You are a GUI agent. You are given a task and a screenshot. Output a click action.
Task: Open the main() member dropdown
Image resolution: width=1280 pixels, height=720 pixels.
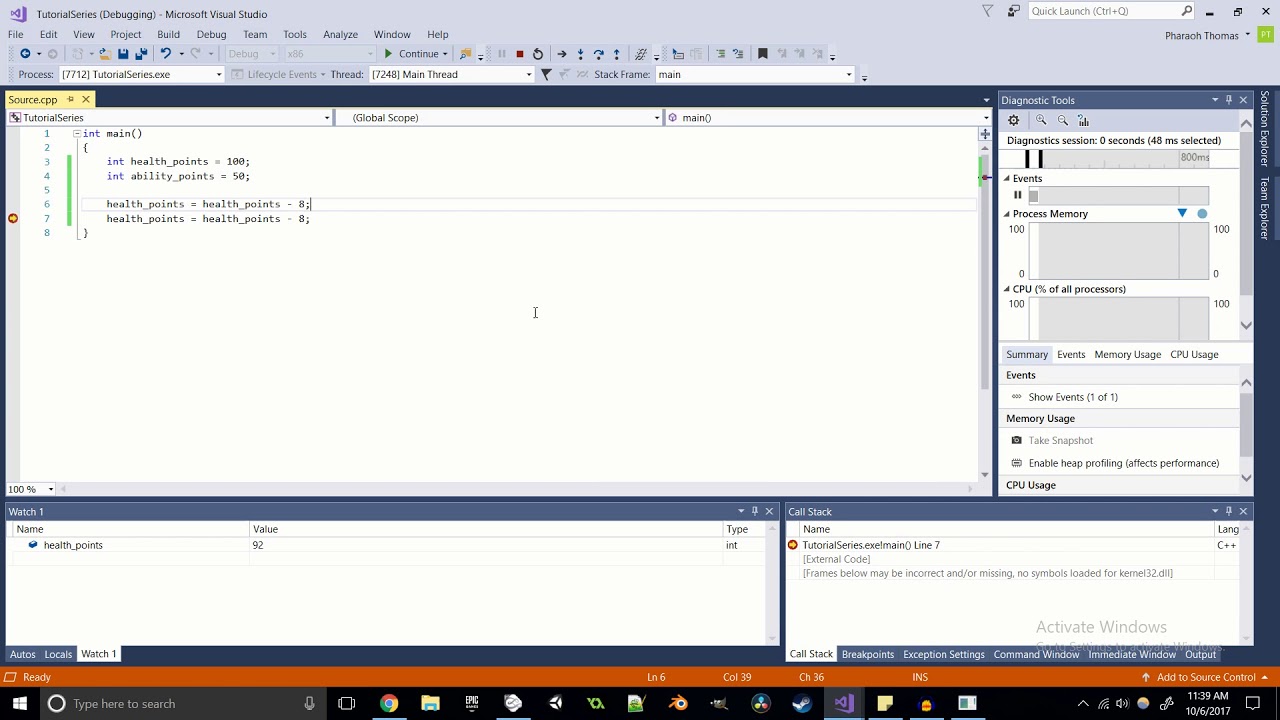pos(827,118)
